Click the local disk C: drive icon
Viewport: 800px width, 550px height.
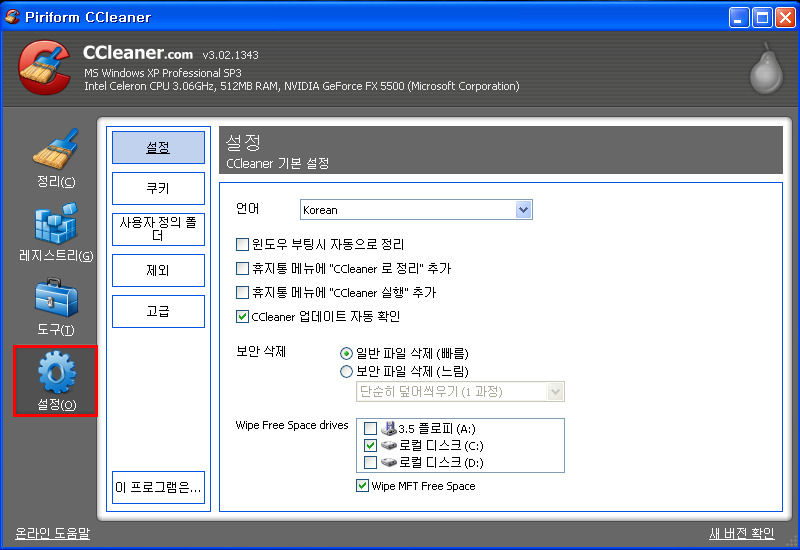389,445
